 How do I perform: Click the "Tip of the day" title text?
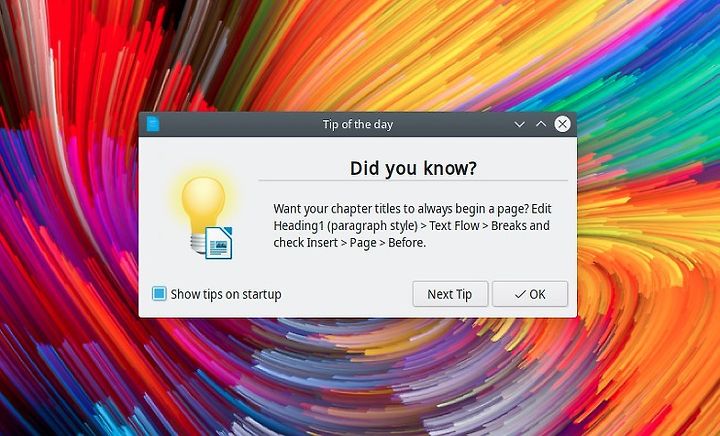(x=358, y=124)
